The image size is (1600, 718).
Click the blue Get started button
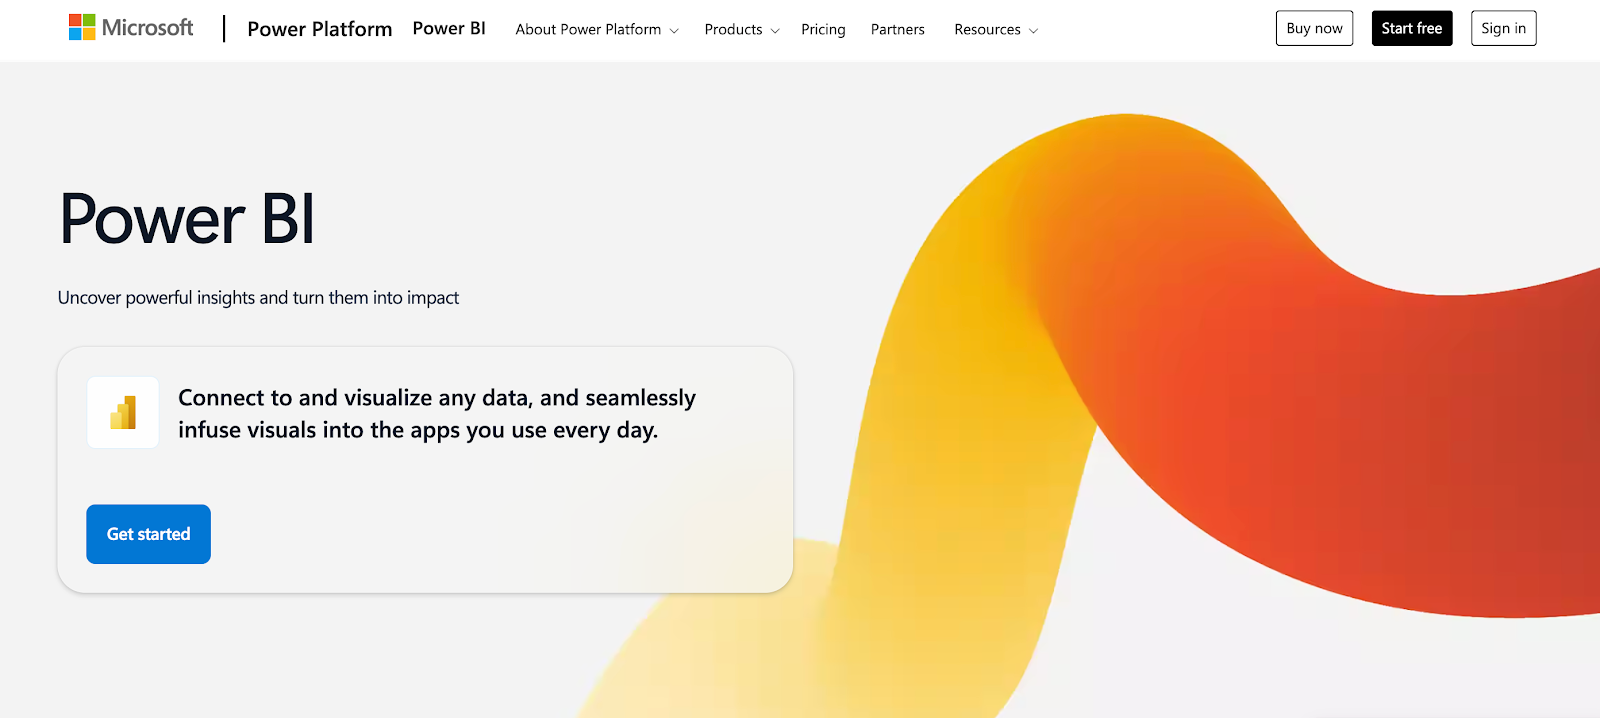pos(148,534)
